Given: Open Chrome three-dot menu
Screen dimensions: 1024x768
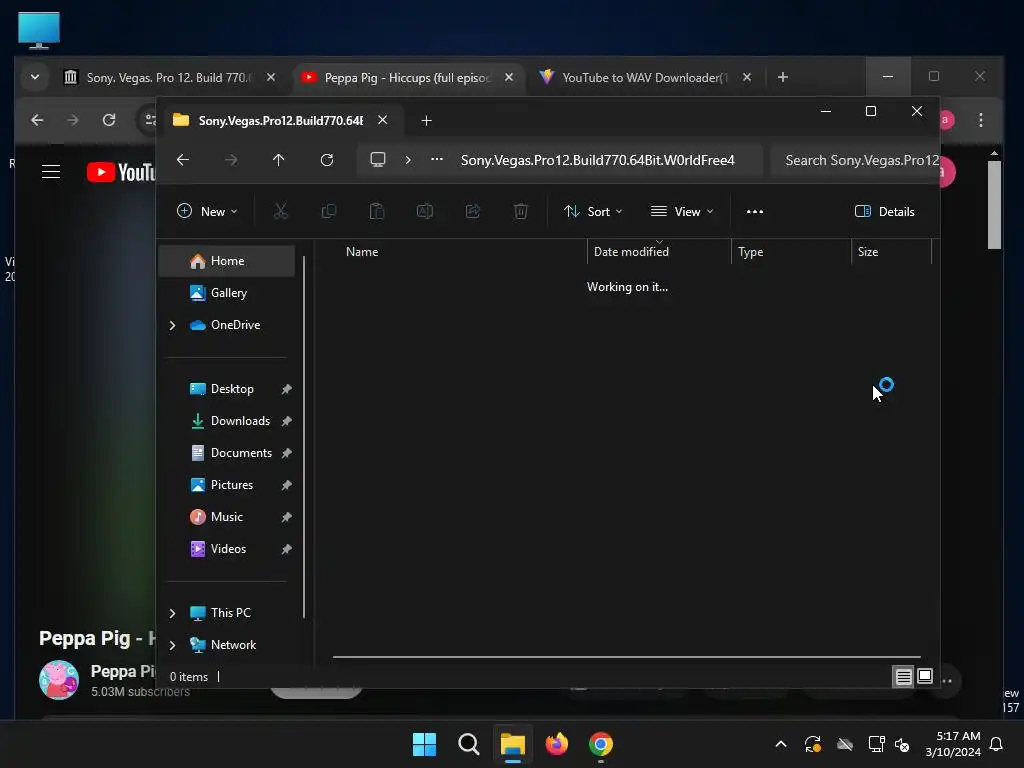Looking at the screenshot, I should click(x=981, y=120).
